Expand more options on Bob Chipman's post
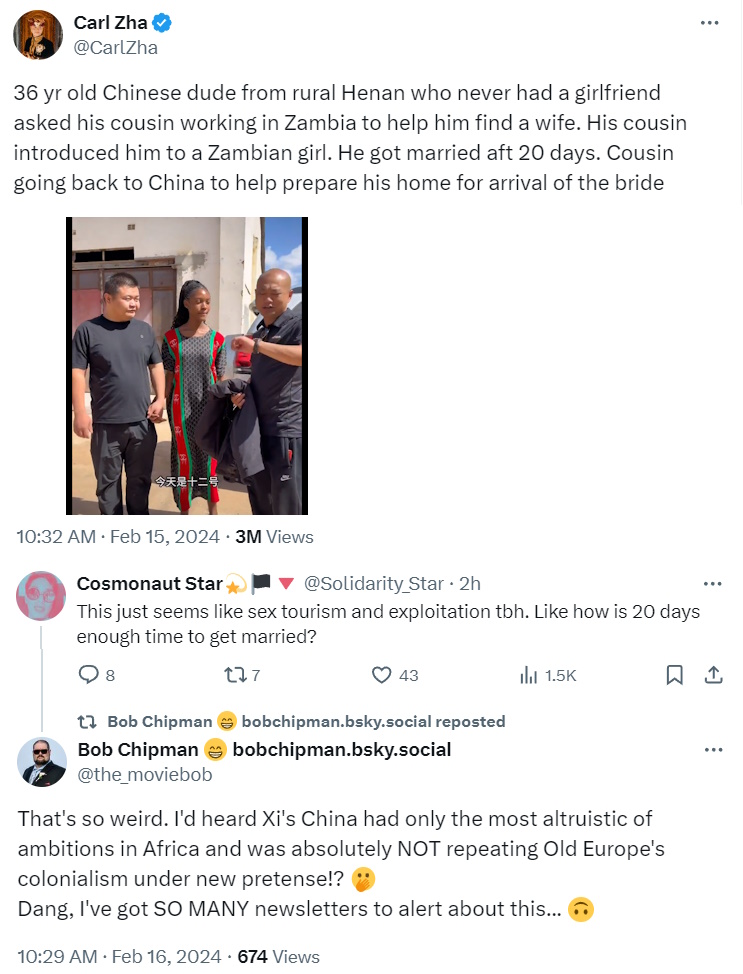 712,749
